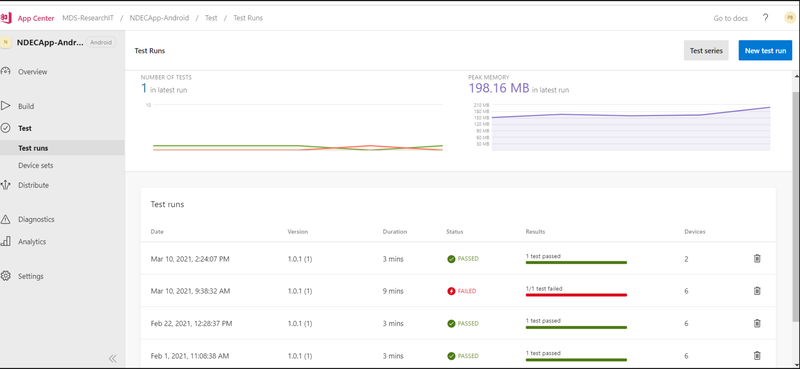Collapse the sidebar with double chevron
This screenshot has height=369, width=800.
[x=113, y=358]
